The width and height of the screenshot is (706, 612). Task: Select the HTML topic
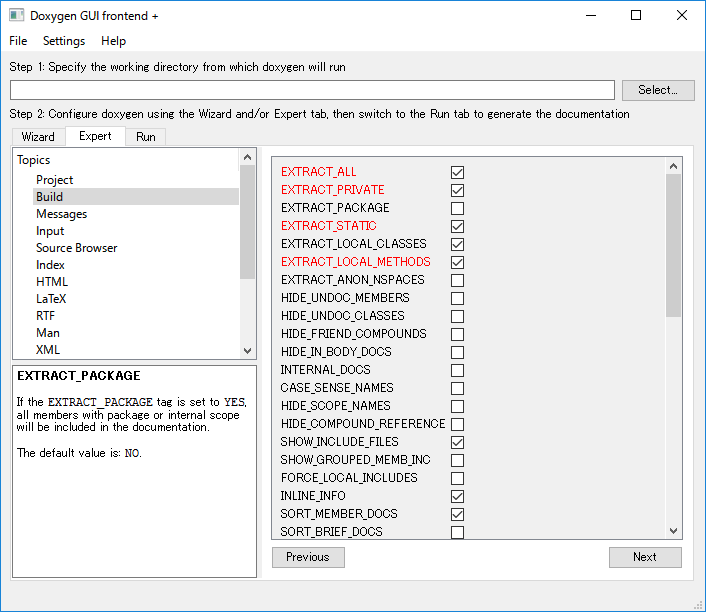[x=52, y=282]
